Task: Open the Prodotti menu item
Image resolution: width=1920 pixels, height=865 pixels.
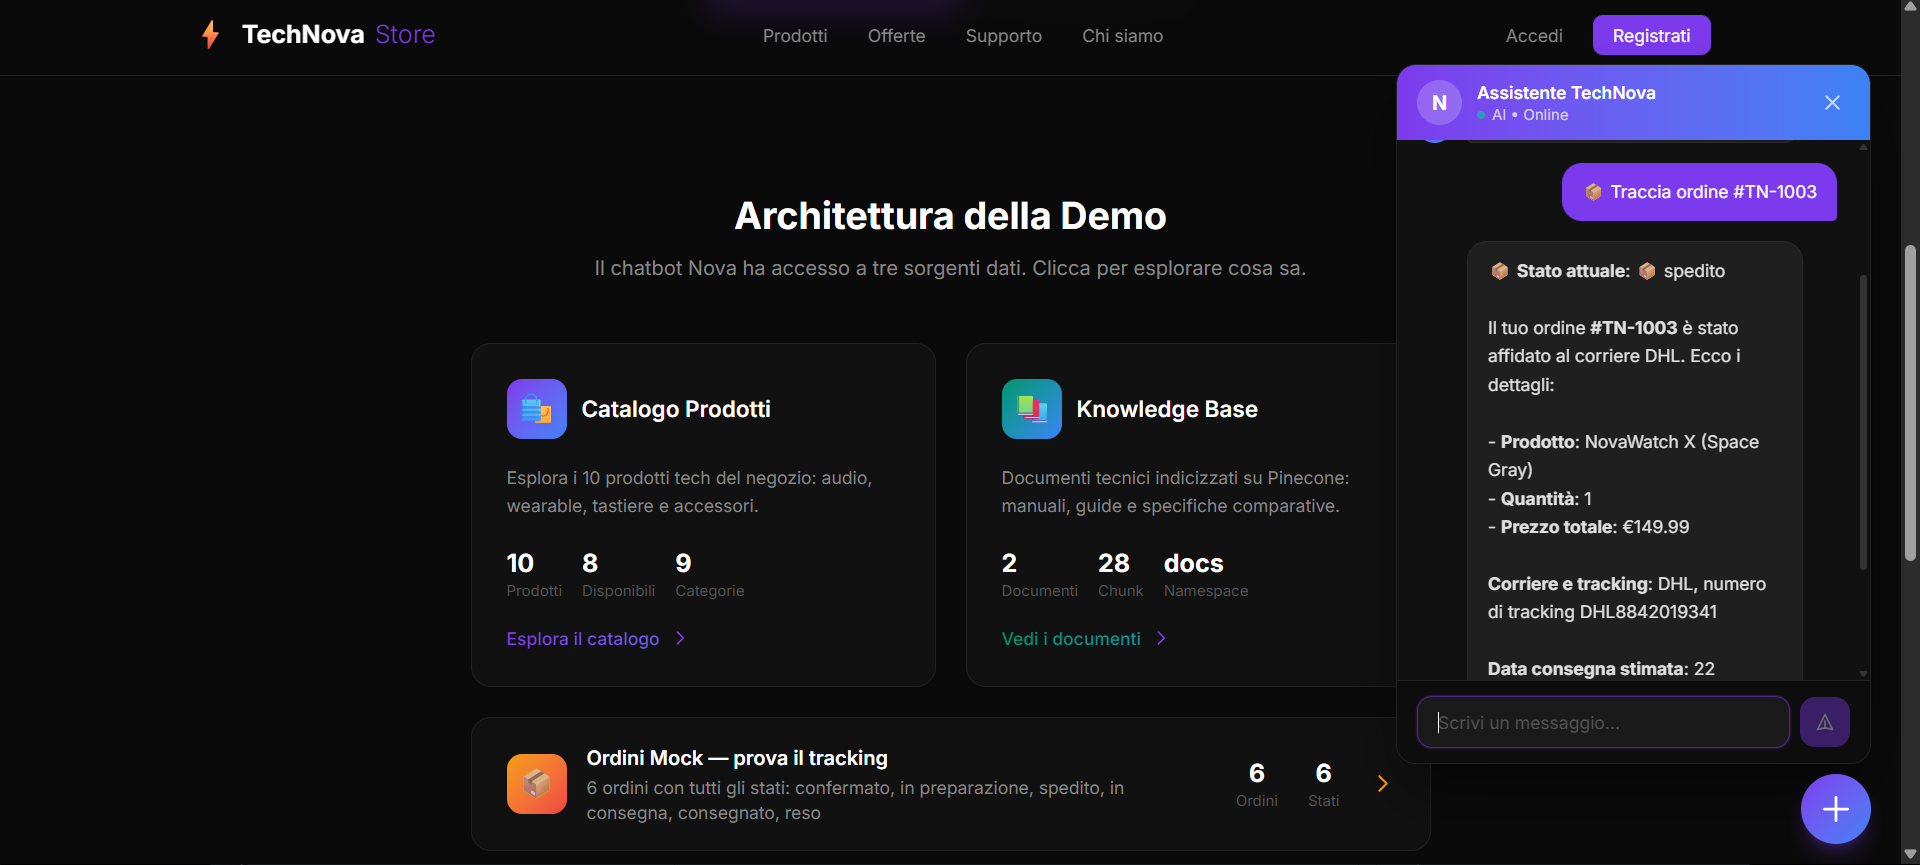Action: 795,36
